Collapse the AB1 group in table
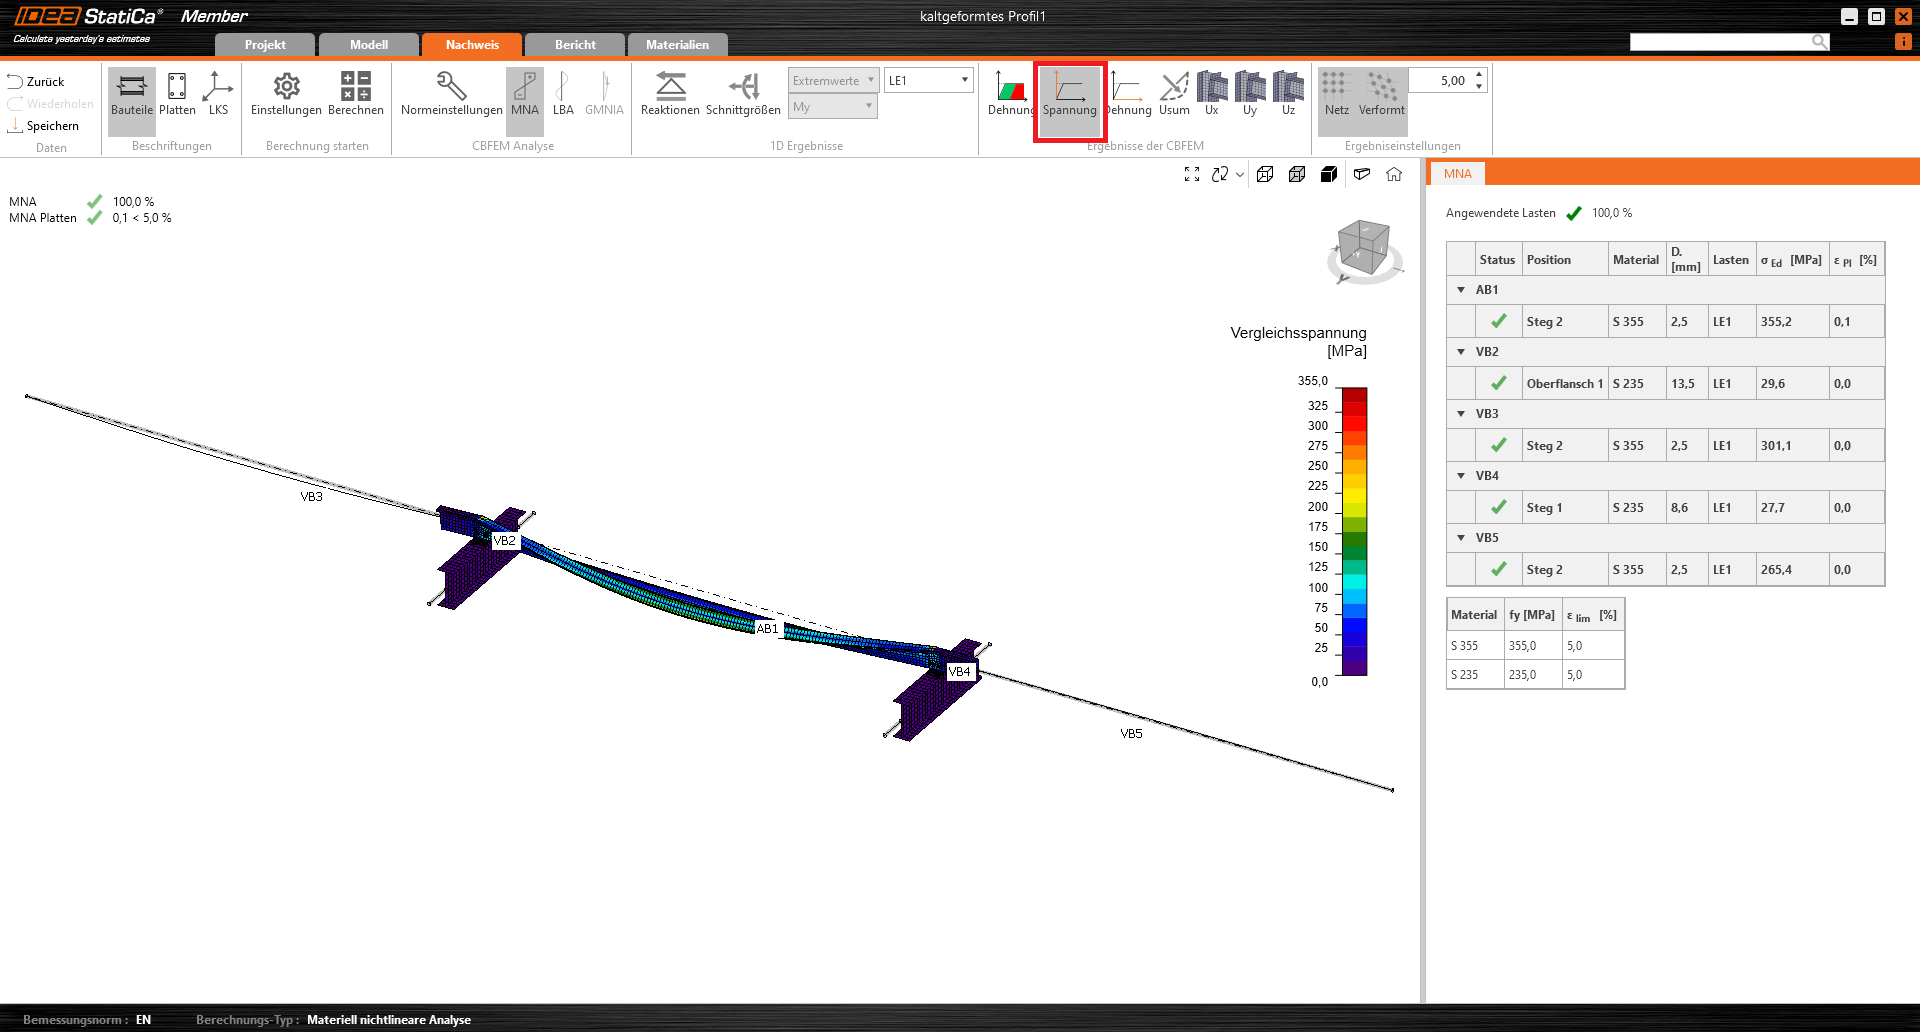Viewport: 1920px width, 1032px height. click(1461, 290)
